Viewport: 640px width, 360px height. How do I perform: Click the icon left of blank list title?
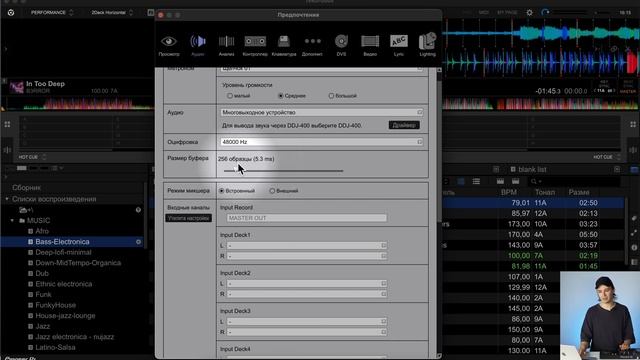click(x=513, y=169)
